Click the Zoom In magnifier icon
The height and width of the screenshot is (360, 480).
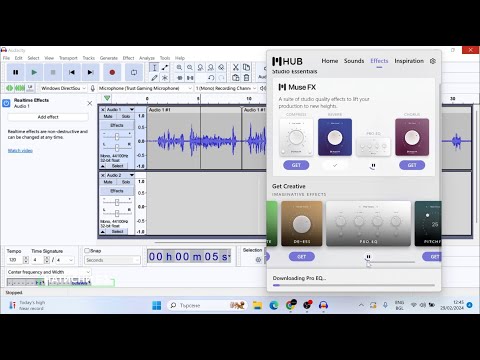(179, 67)
